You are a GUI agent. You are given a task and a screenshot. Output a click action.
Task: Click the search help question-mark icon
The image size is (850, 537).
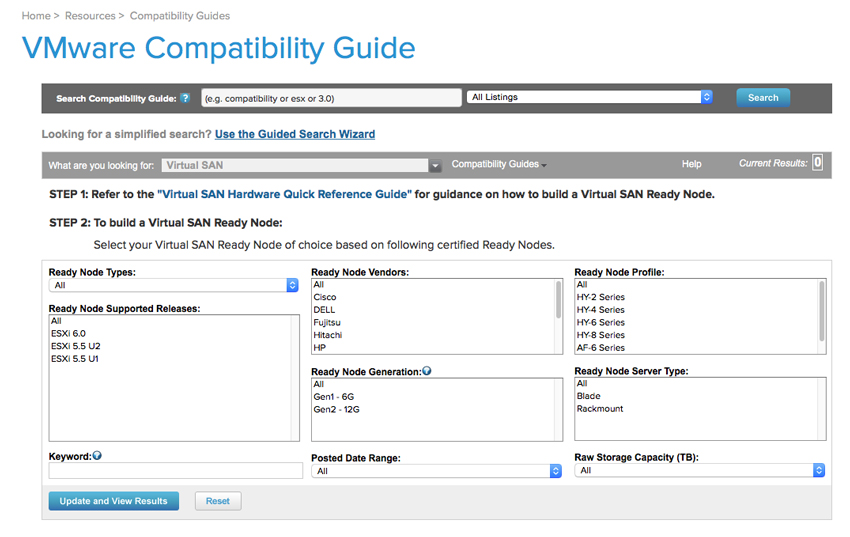click(185, 98)
